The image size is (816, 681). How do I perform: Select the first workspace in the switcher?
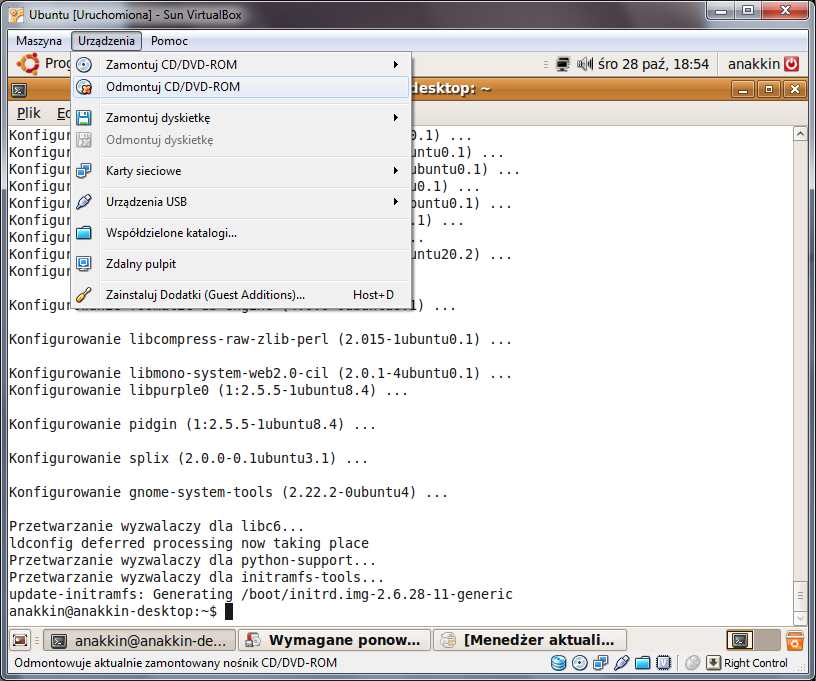(x=740, y=640)
